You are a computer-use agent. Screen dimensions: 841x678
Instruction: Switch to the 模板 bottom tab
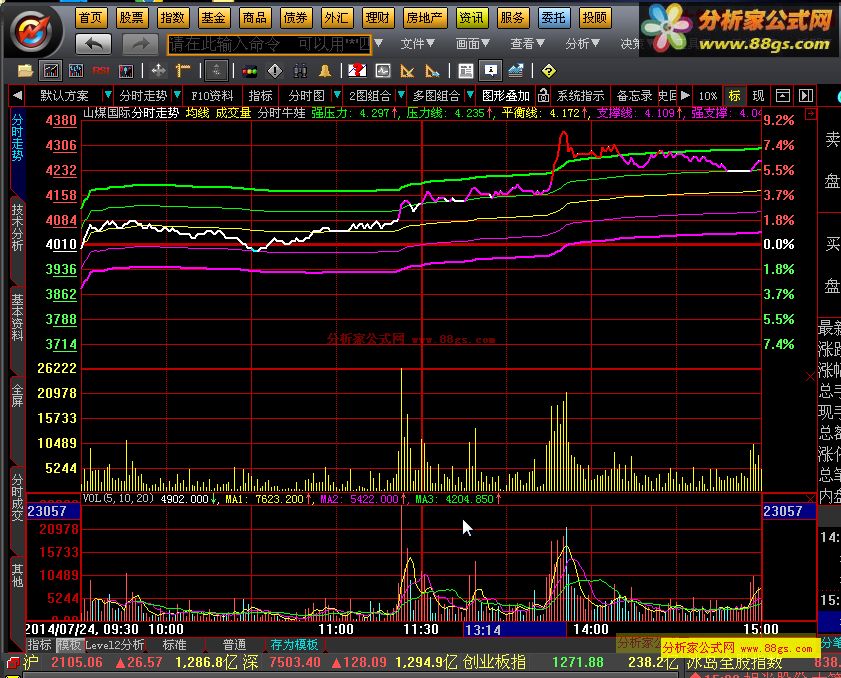(69, 644)
